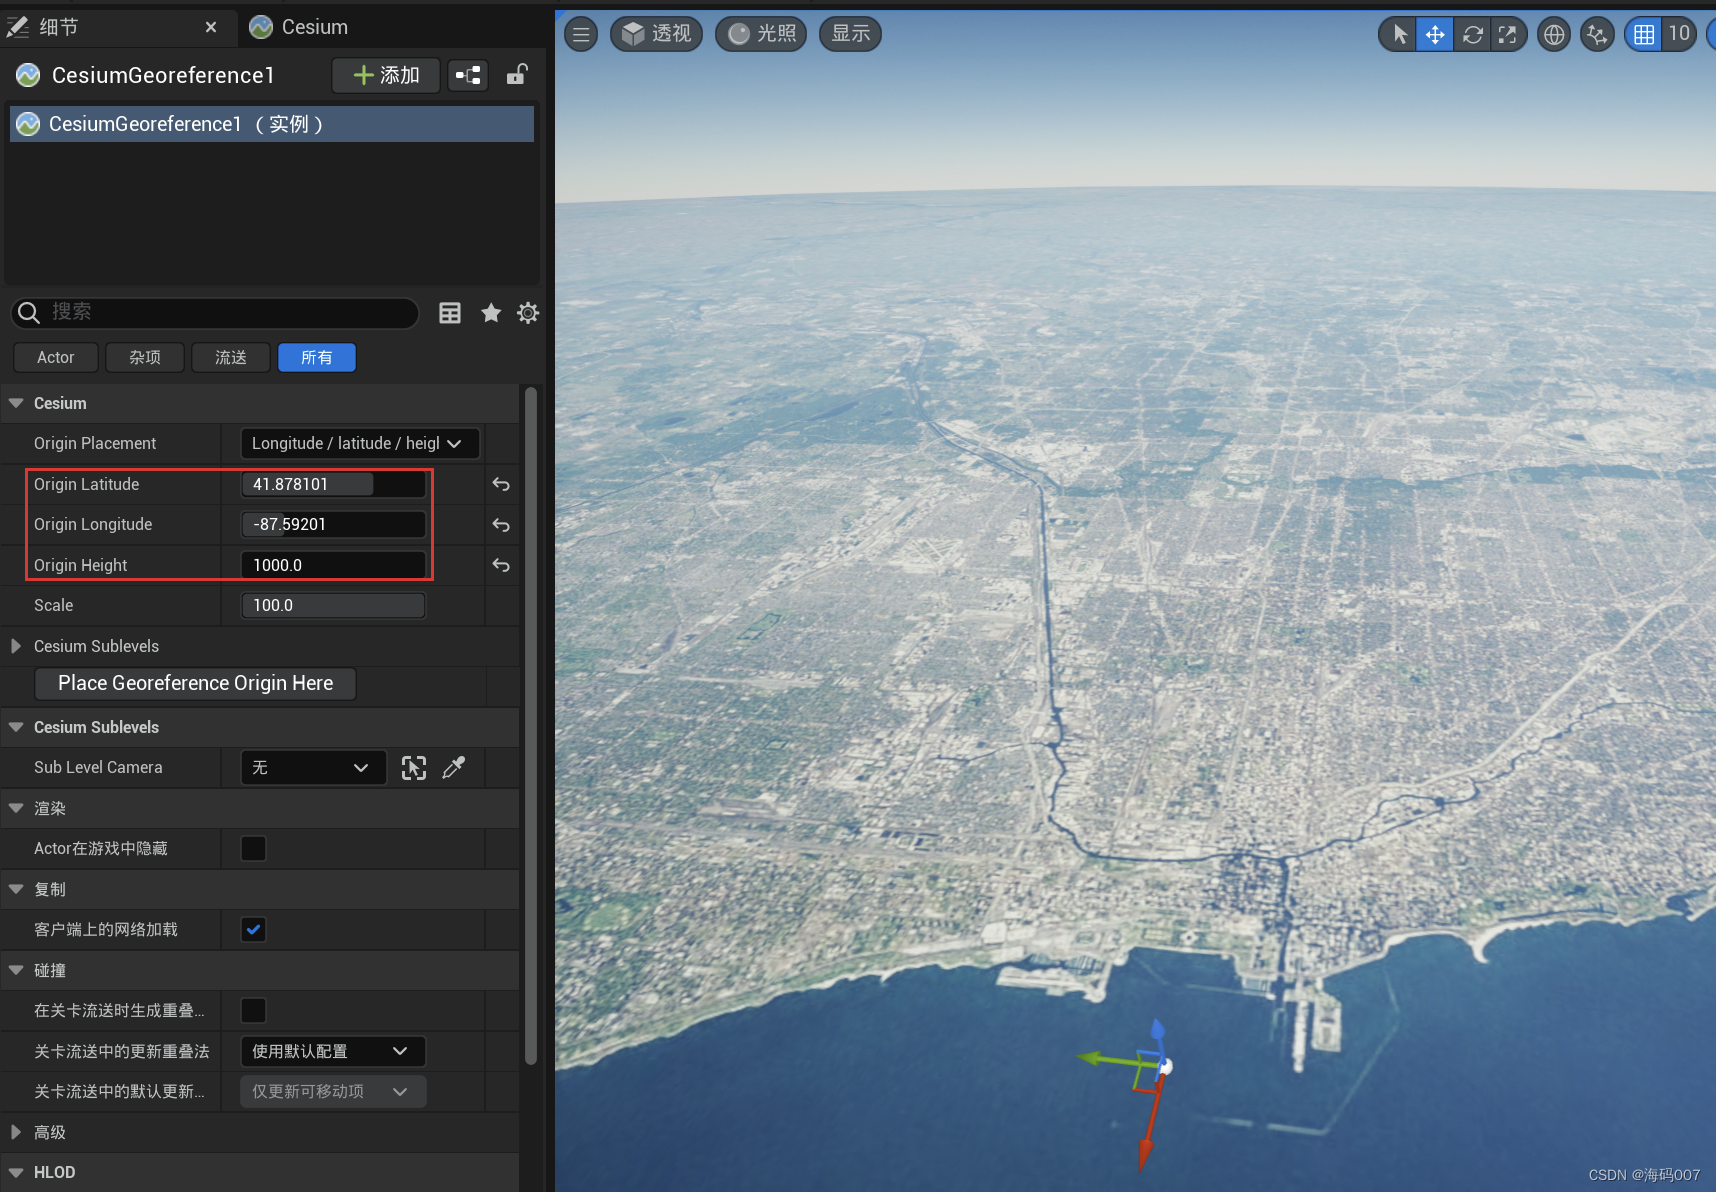Viewport: 1716px width, 1192px height.
Task: Open the 显示 show flags menu
Action: click(x=850, y=34)
